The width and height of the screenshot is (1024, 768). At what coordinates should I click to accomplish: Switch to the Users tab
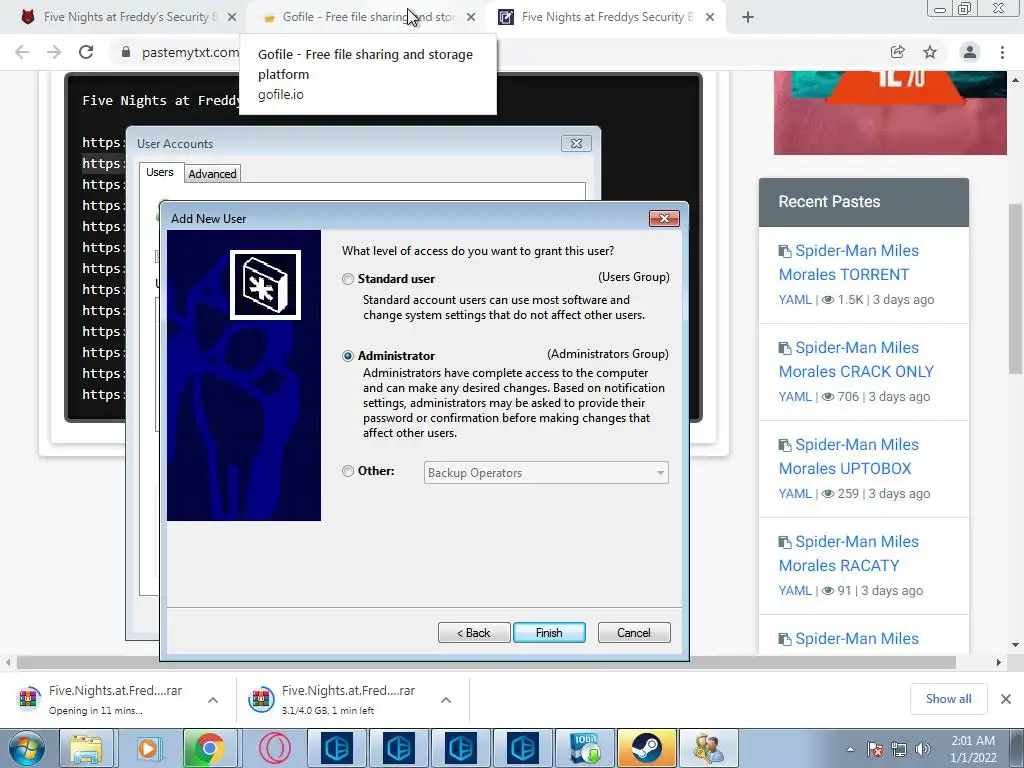[160, 172]
